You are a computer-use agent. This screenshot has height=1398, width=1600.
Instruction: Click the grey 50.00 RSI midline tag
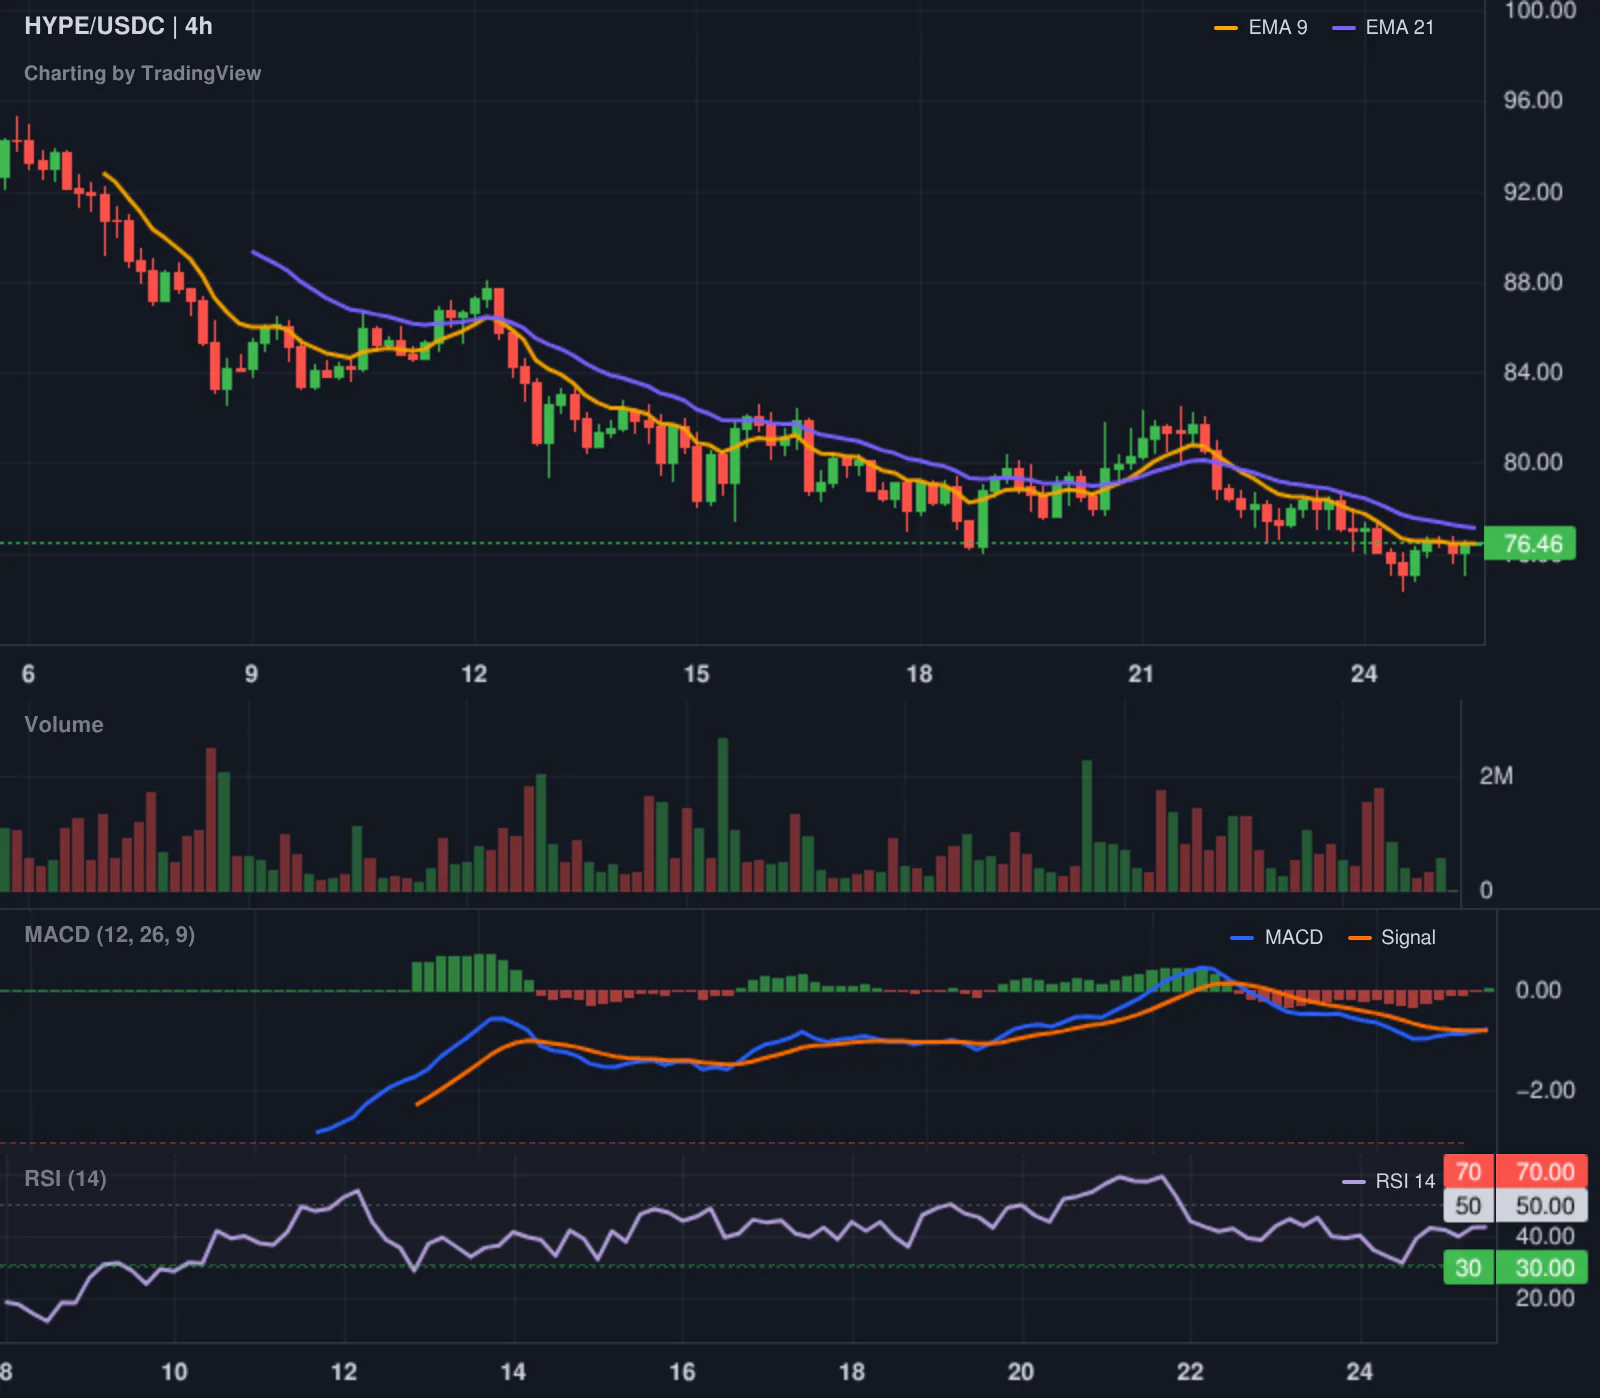click(1541, 1205)
